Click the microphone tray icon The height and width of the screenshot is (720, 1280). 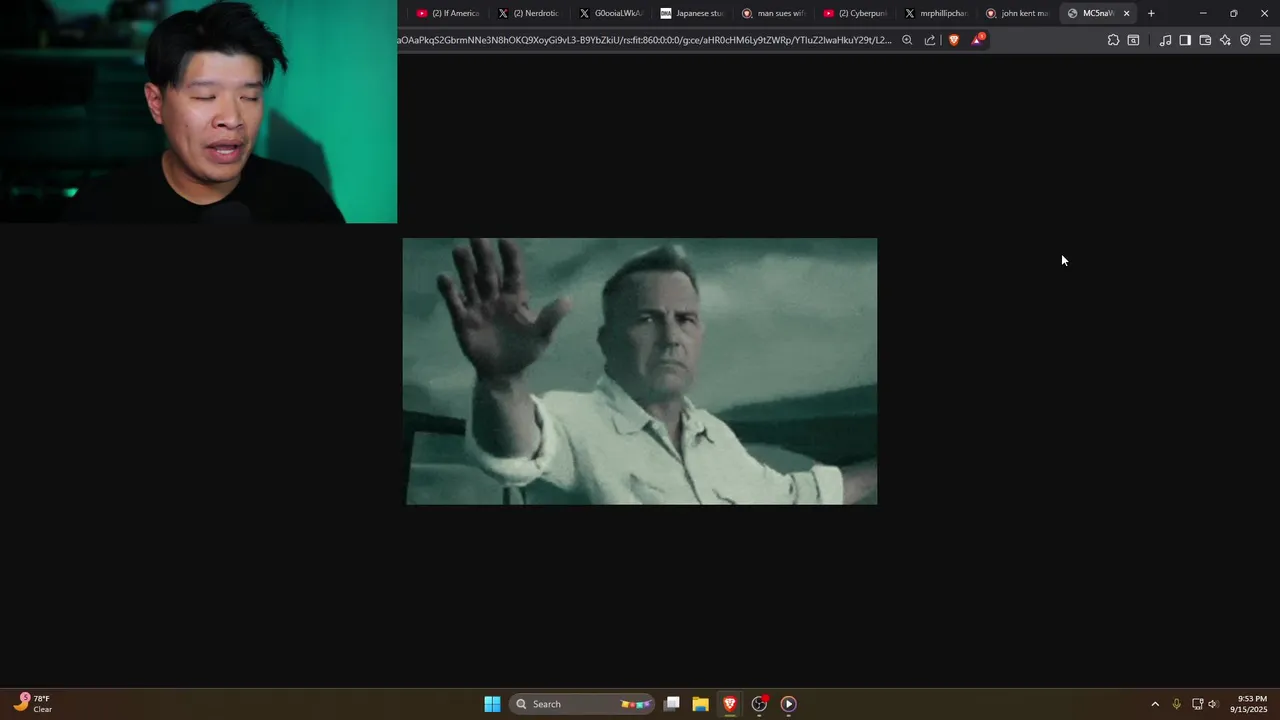[1176, 704]
